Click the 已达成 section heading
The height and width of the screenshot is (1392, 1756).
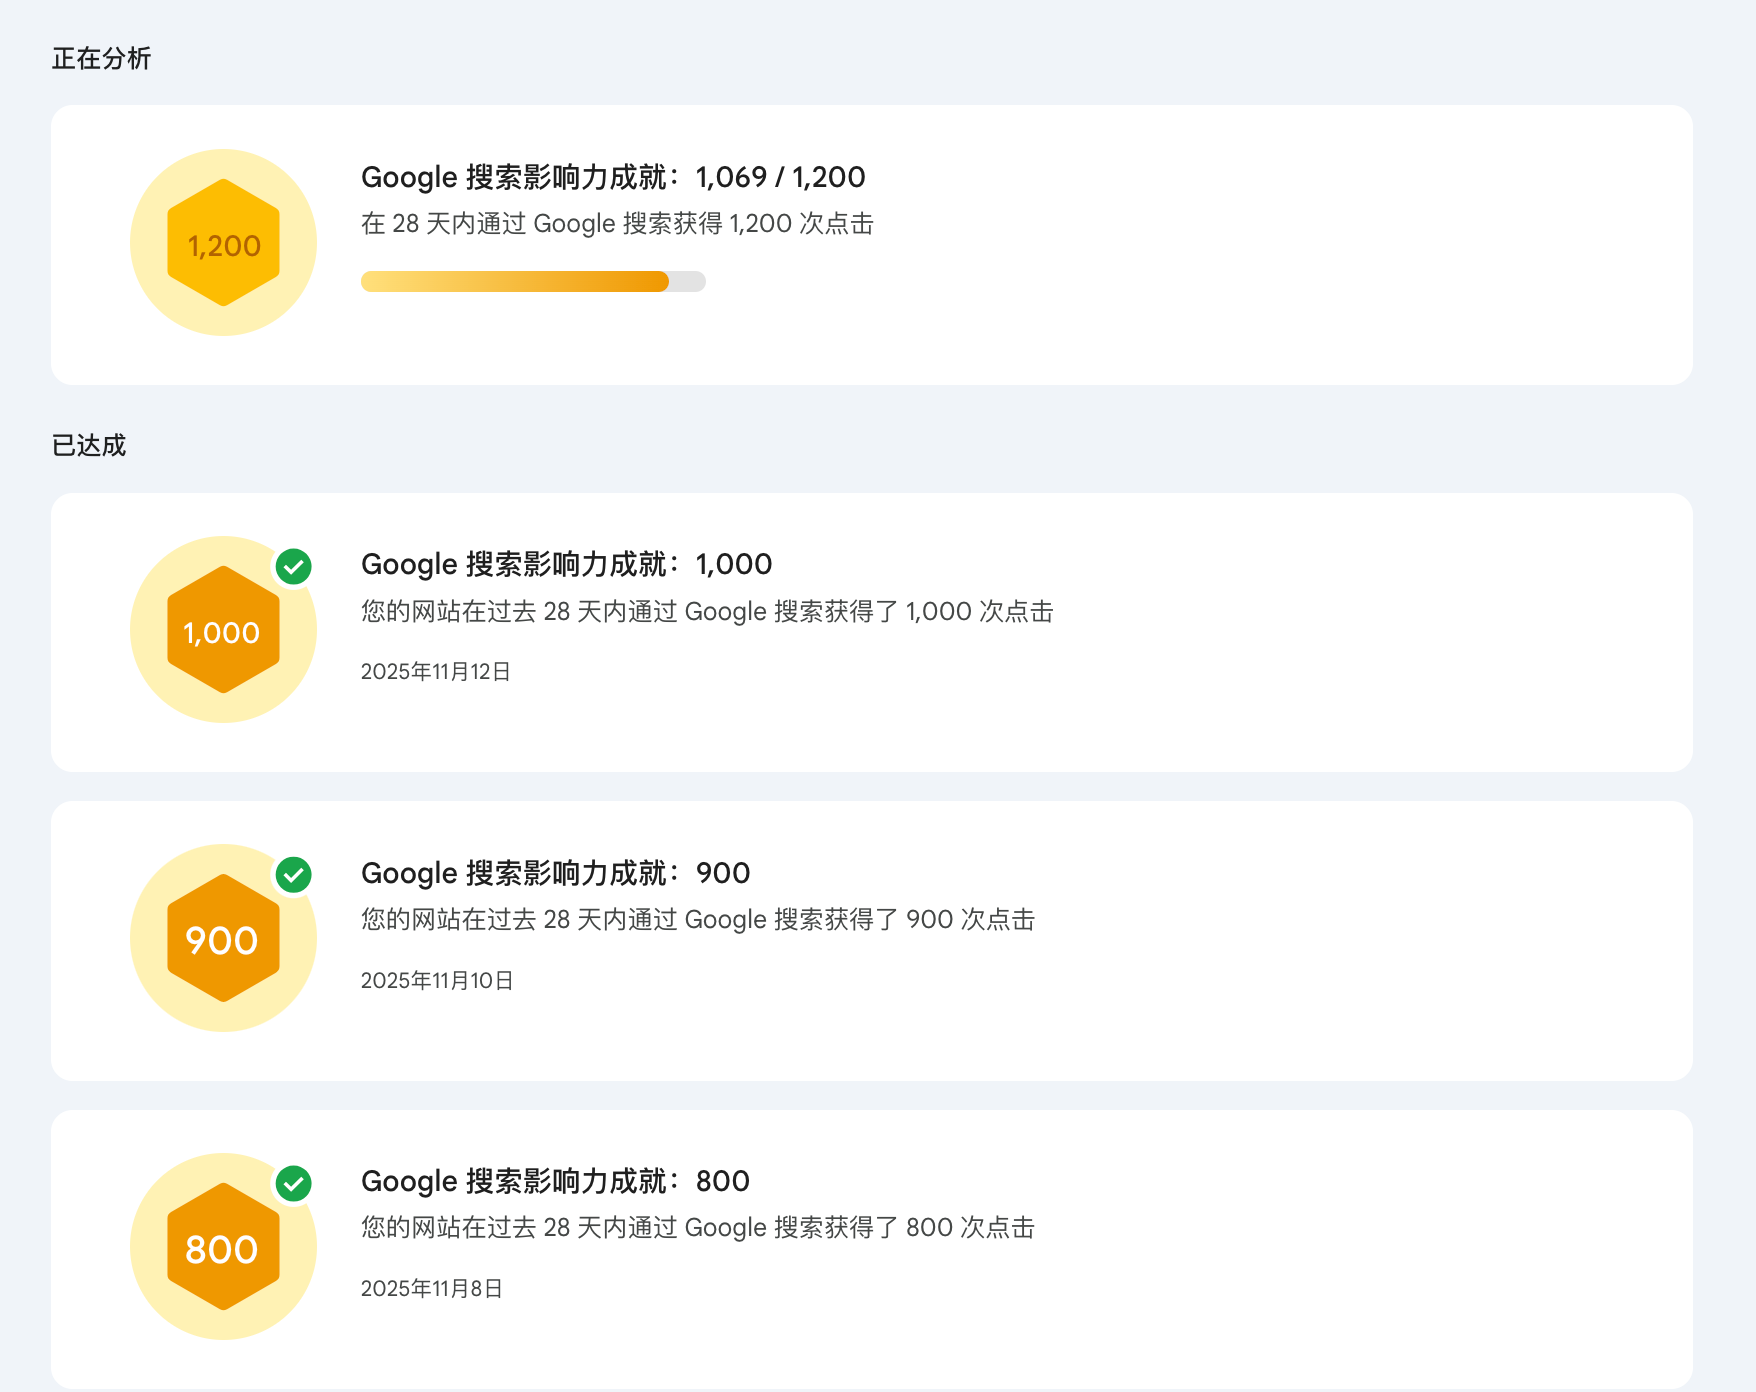tap(89, 445)
